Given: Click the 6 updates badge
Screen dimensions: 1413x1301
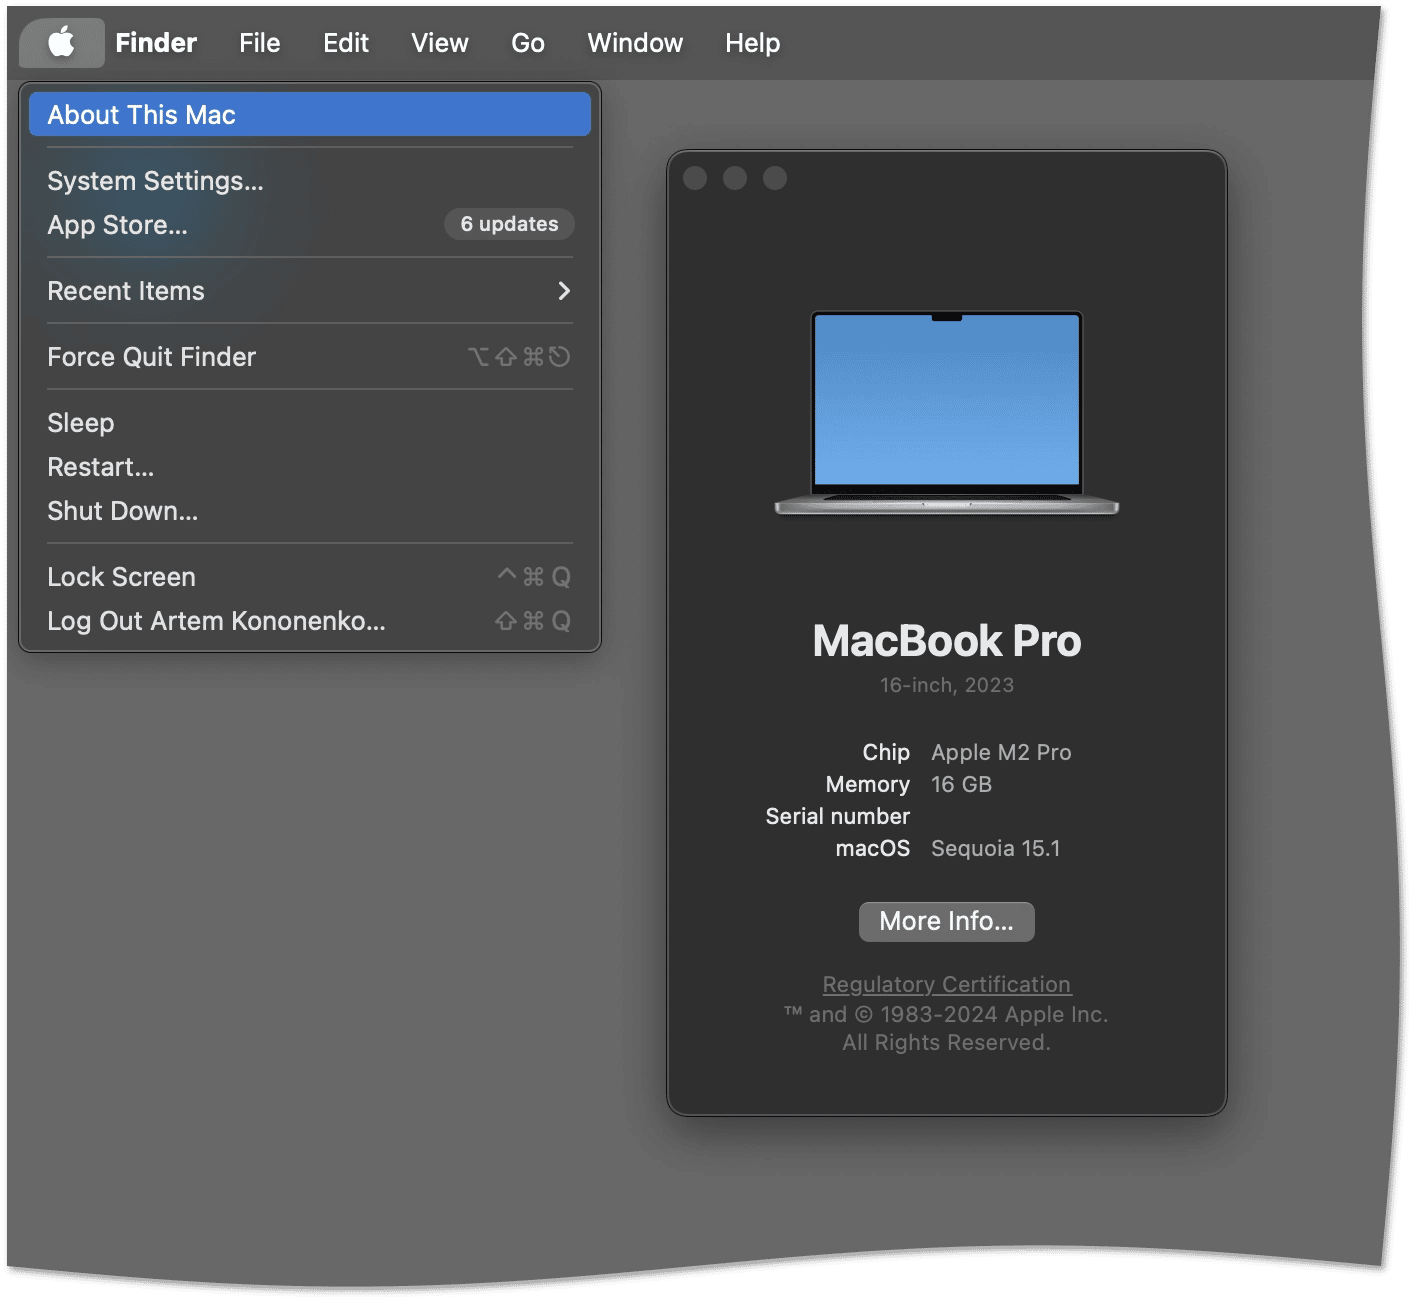Looking at the screenshot, I should pyautogui.click(x=509, y=224).
